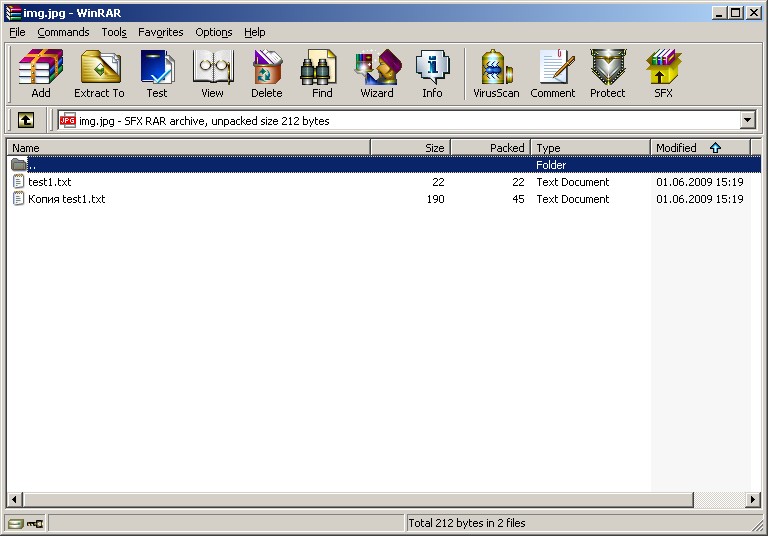768x536 pixels.
Task: Expand the address bar dropdown arrow
Action: 747,120
